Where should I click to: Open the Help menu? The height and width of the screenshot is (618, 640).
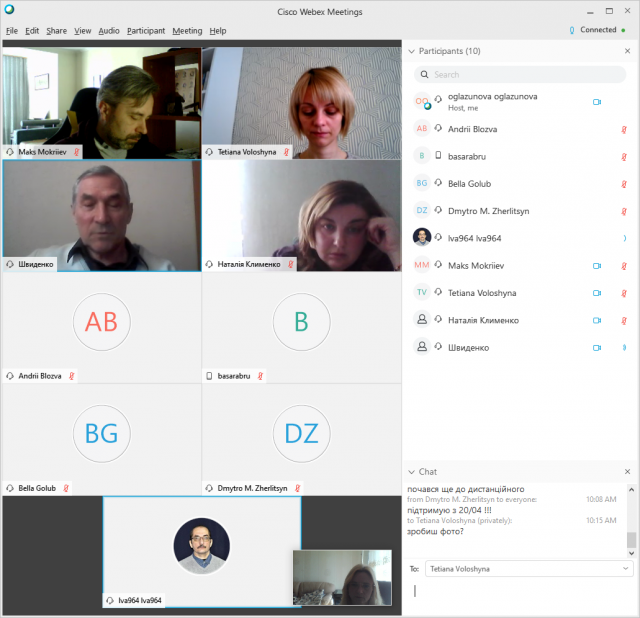point(218,31)
